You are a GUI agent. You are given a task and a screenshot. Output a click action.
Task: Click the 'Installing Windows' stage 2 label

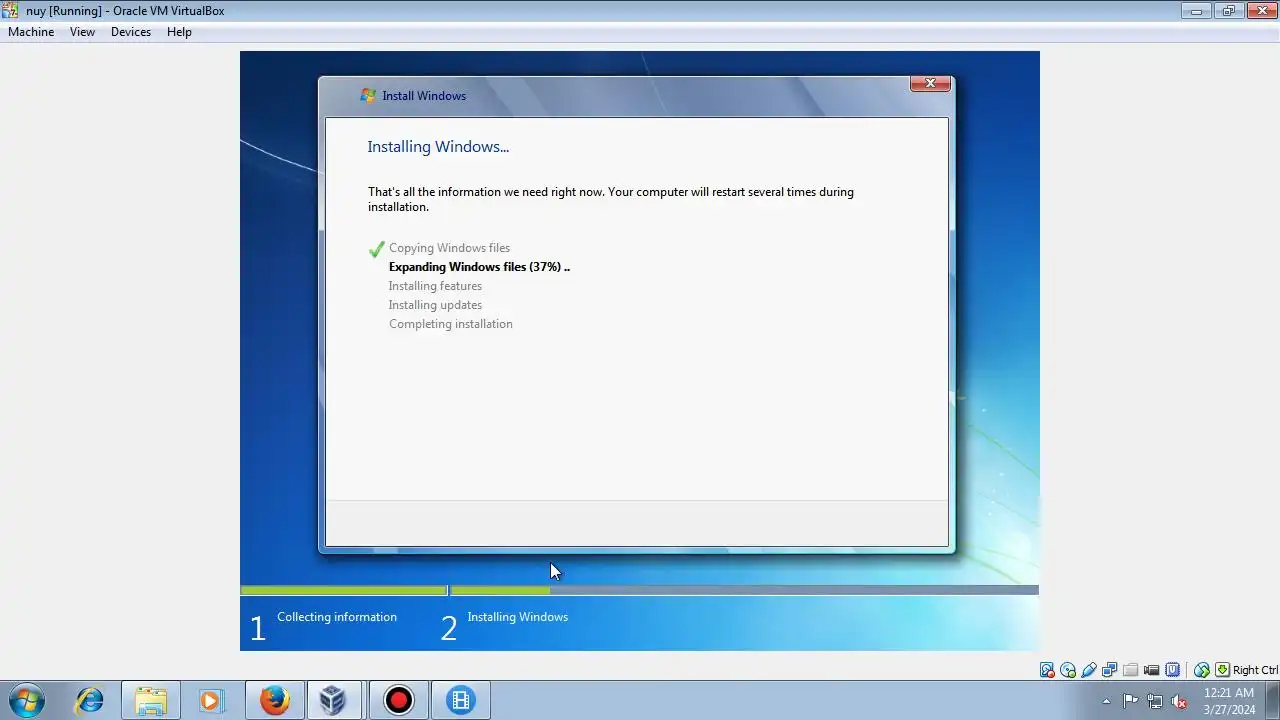517,617
